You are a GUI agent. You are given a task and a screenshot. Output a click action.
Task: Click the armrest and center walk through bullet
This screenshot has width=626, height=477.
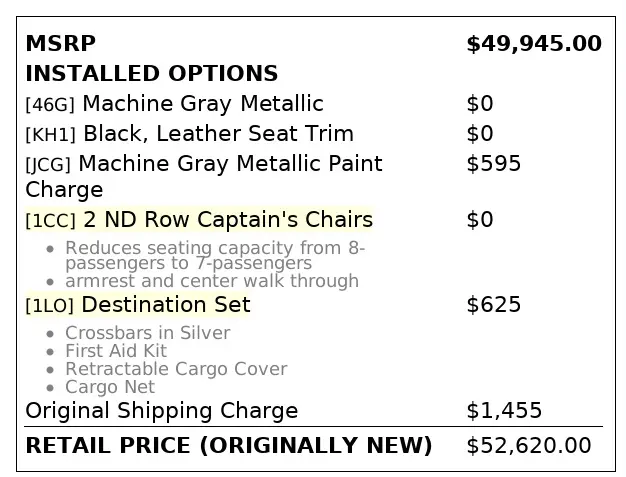(211, 282)
